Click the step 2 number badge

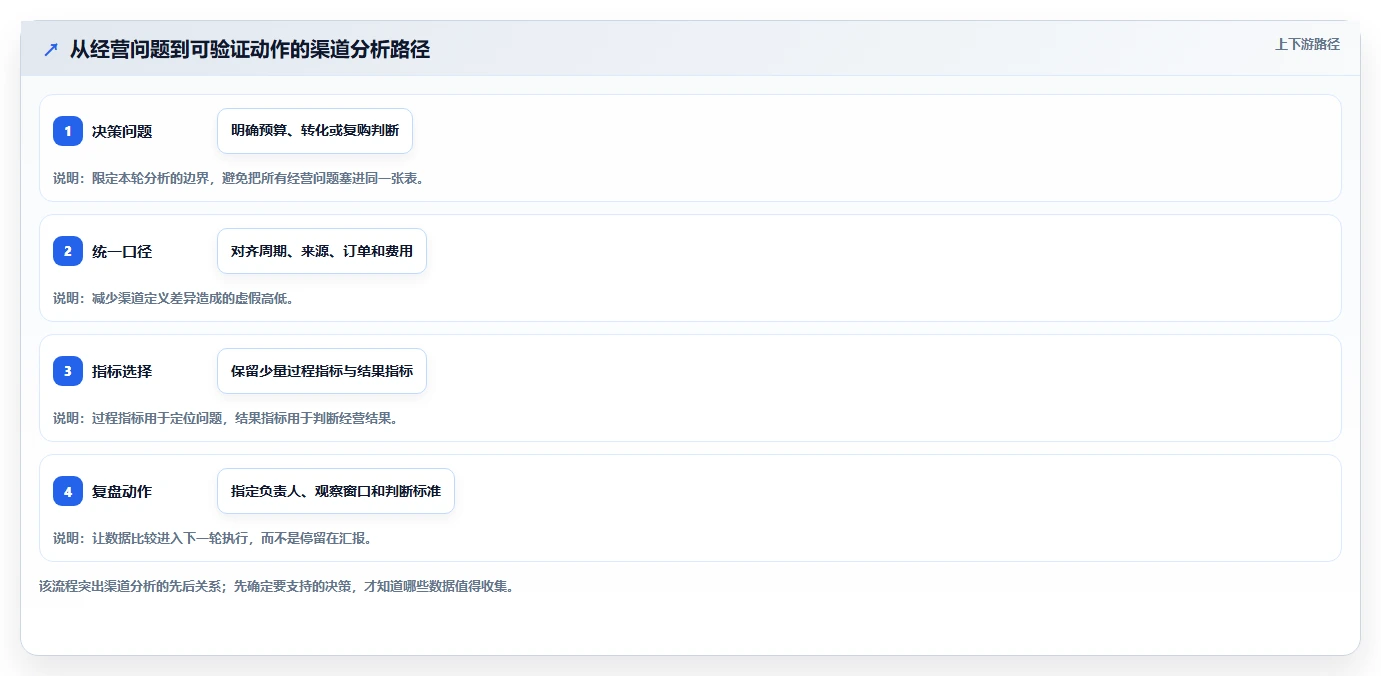point(68,251)
